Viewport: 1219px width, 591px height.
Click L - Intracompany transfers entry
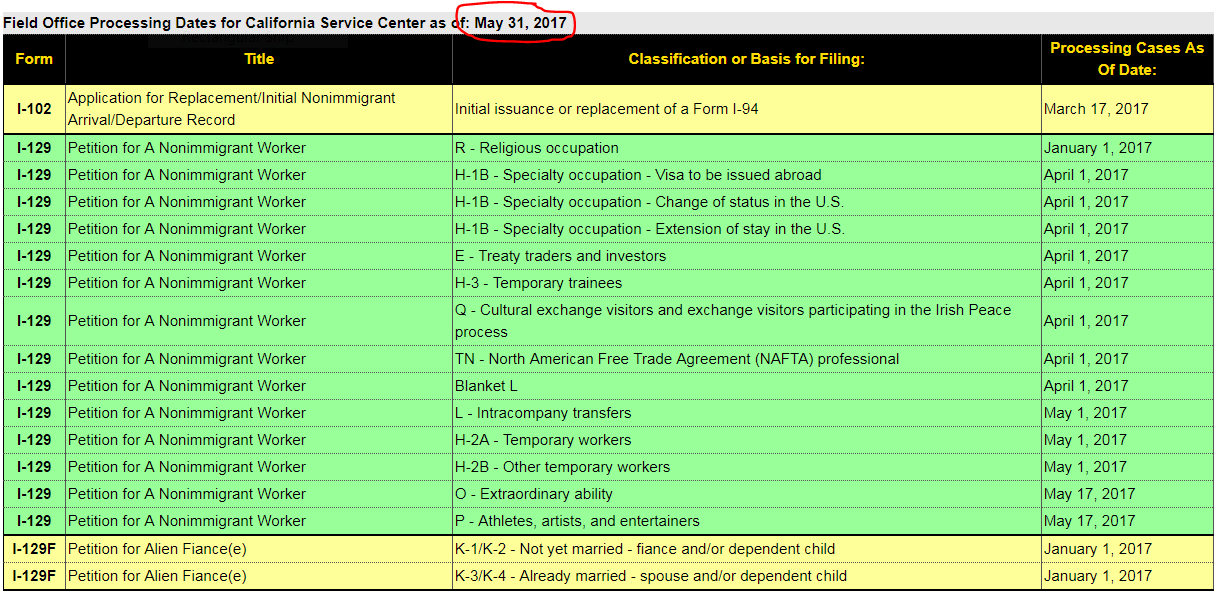pos(543,413)
